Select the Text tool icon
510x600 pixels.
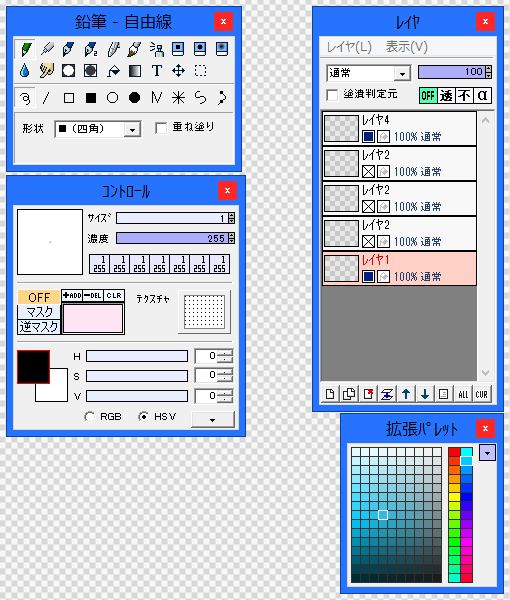tap(156, 71)
